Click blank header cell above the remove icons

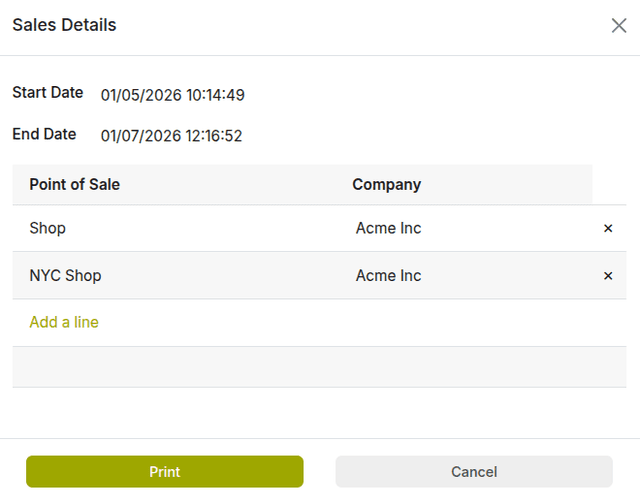coord(610,185)
